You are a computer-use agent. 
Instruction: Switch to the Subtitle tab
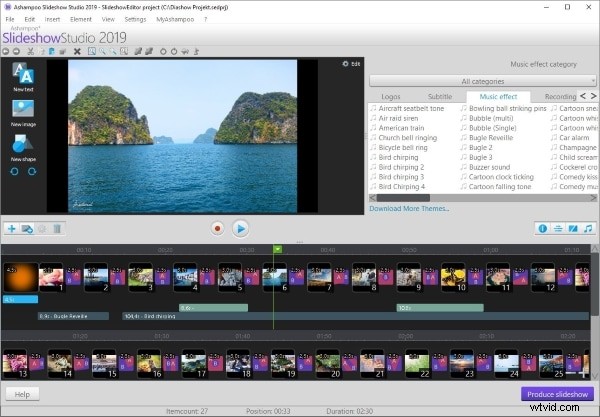pos(441,97)
